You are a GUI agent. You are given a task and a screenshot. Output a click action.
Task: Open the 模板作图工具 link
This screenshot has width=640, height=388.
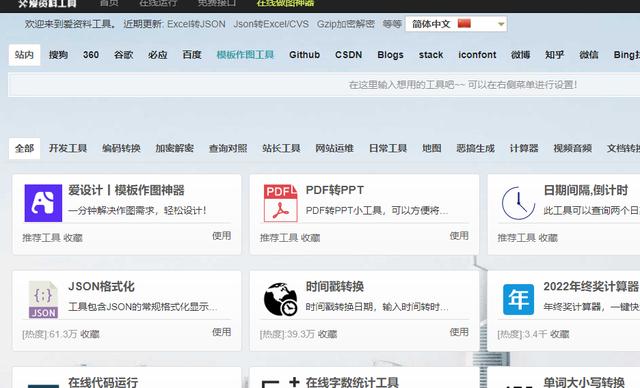coord(245,55)
